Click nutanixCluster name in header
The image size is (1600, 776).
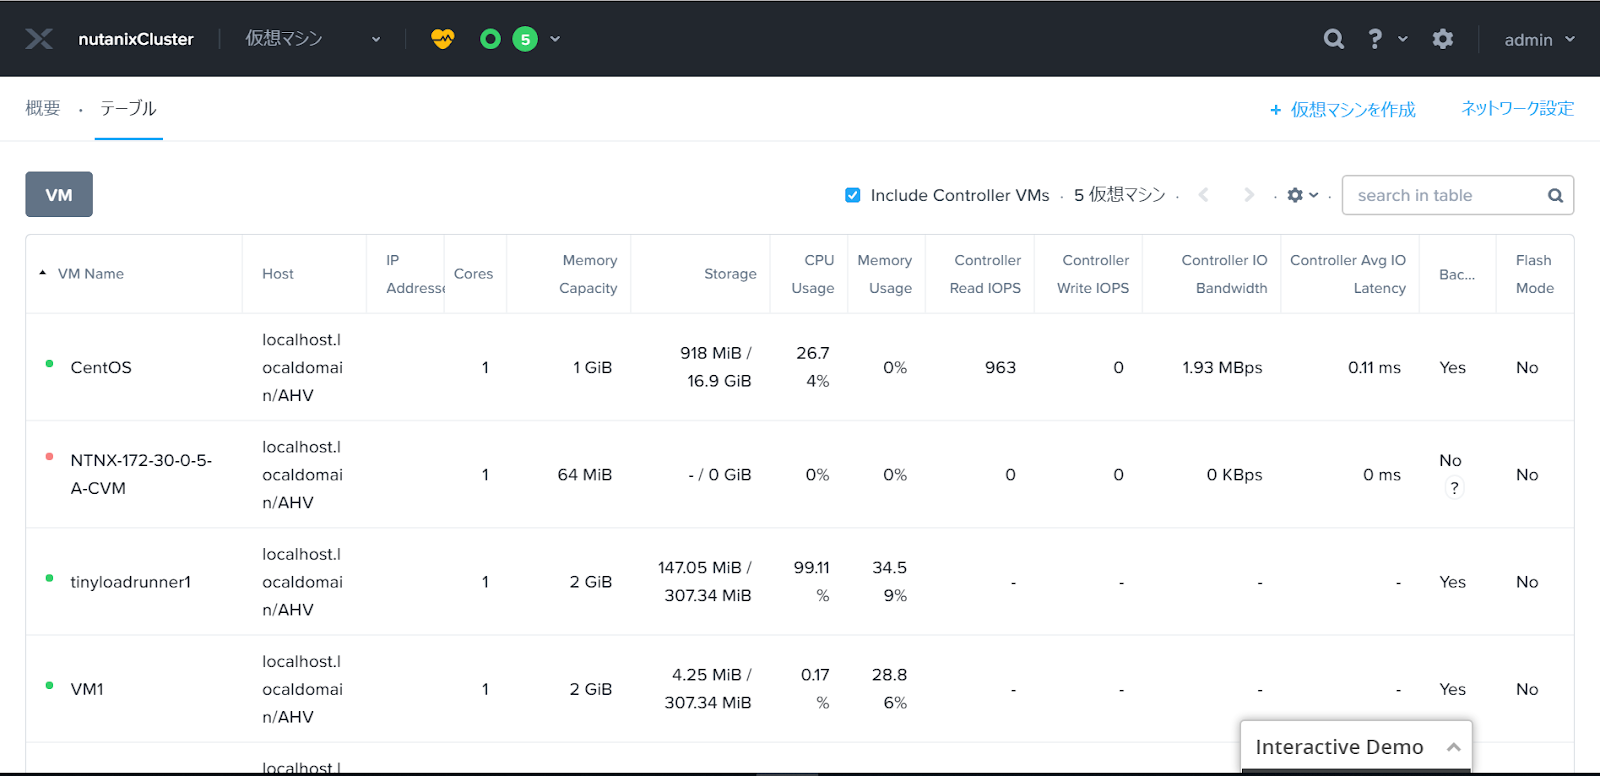[x=136, y=39]
